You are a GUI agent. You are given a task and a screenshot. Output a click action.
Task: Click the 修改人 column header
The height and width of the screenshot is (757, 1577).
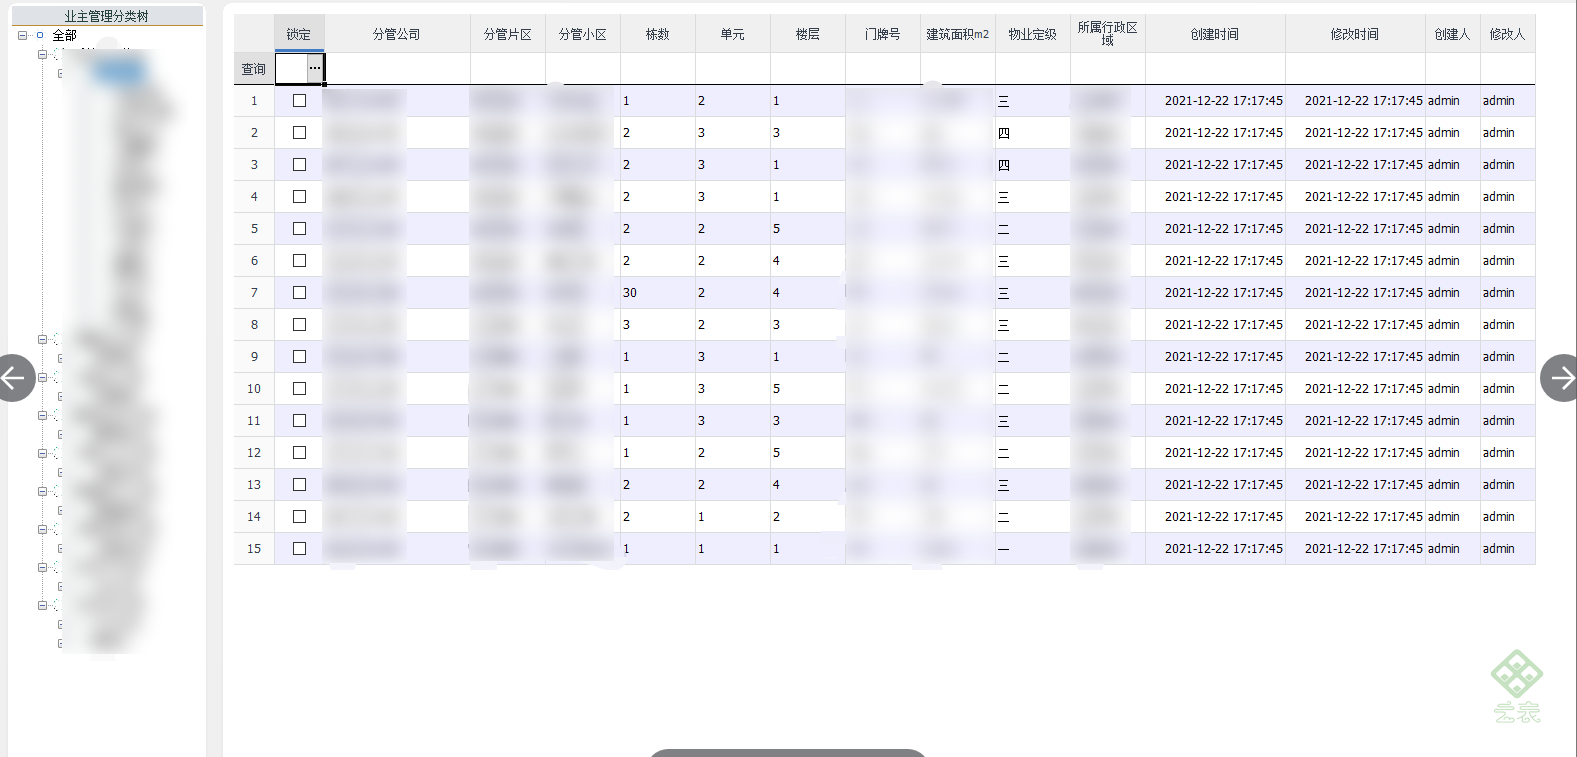[1508, 34]
